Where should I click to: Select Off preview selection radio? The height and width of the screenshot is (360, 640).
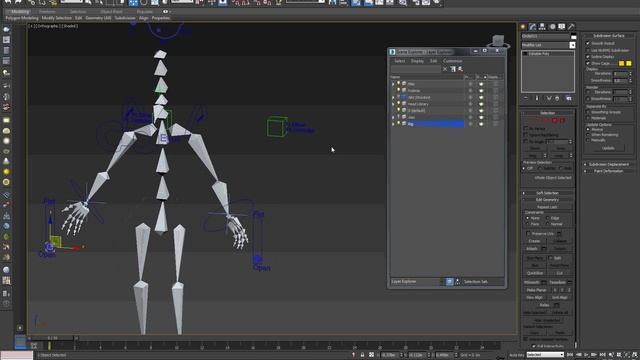(524, 168)
